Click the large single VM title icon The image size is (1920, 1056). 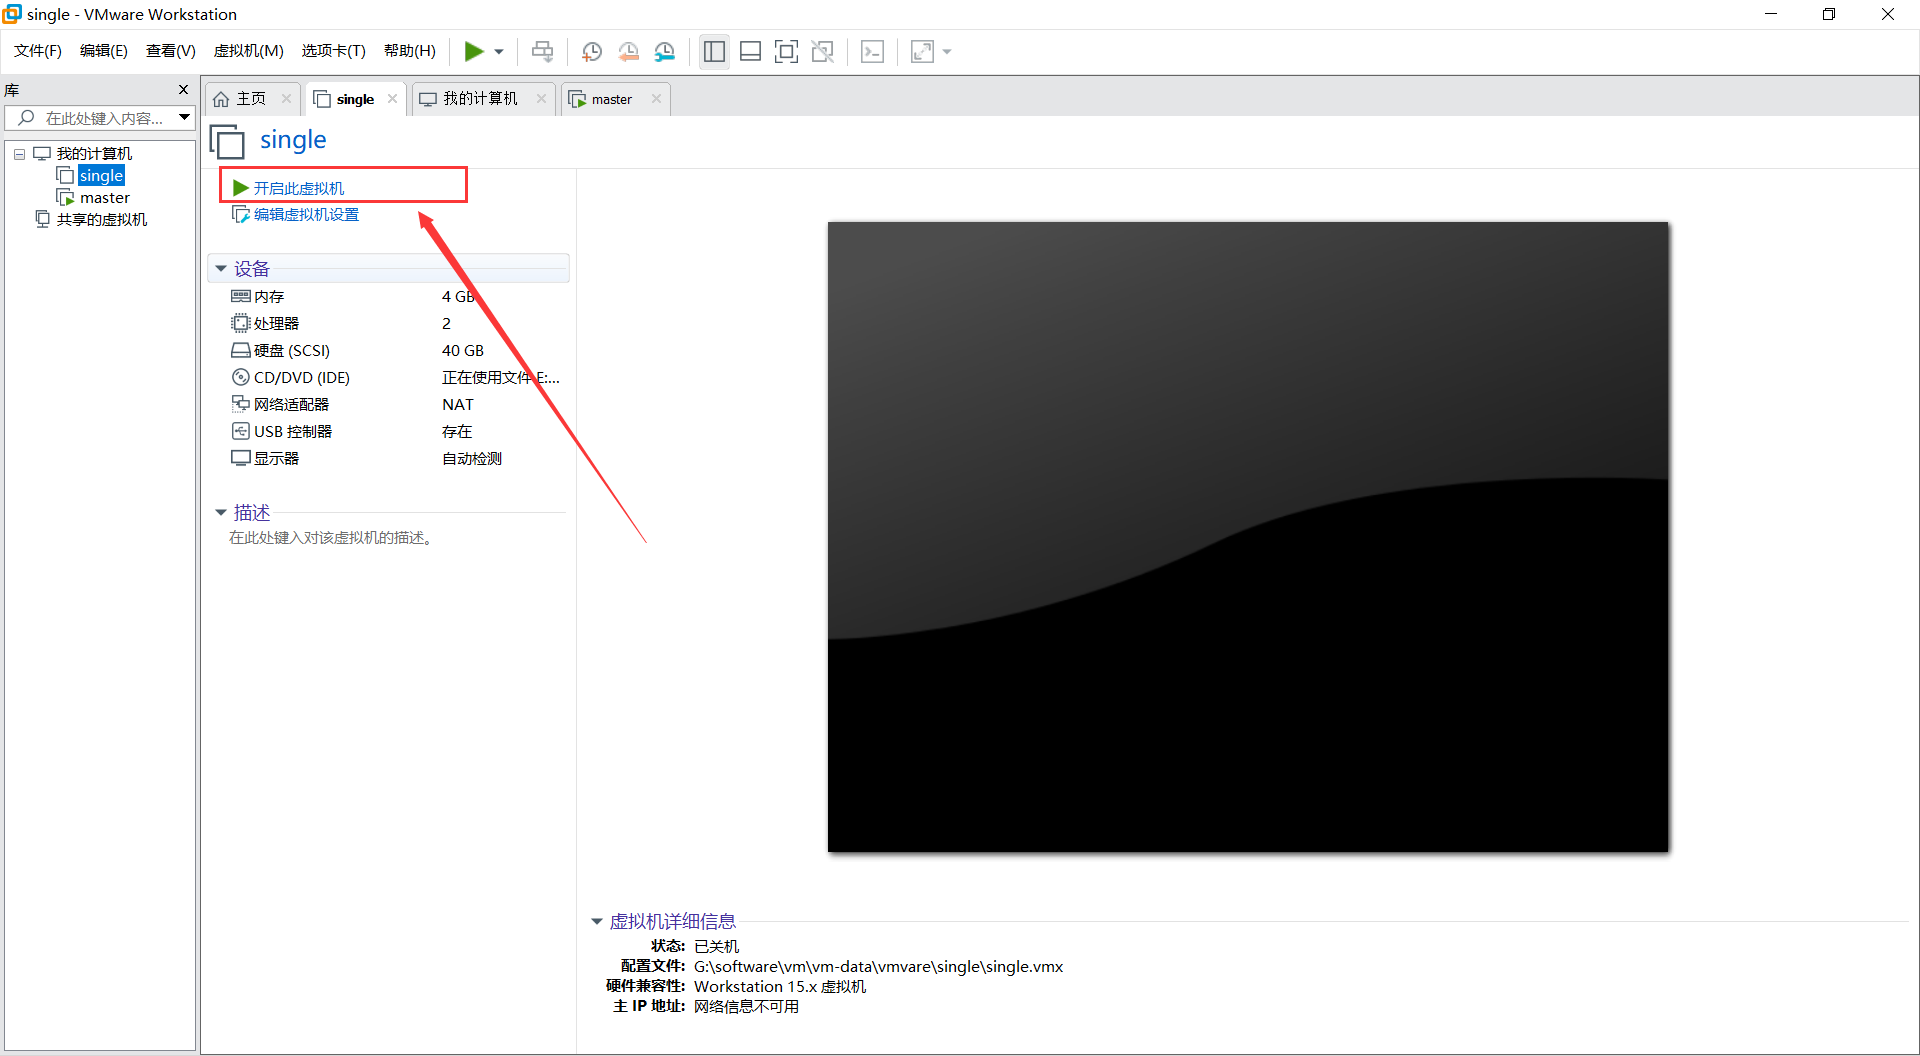[227, 141]
